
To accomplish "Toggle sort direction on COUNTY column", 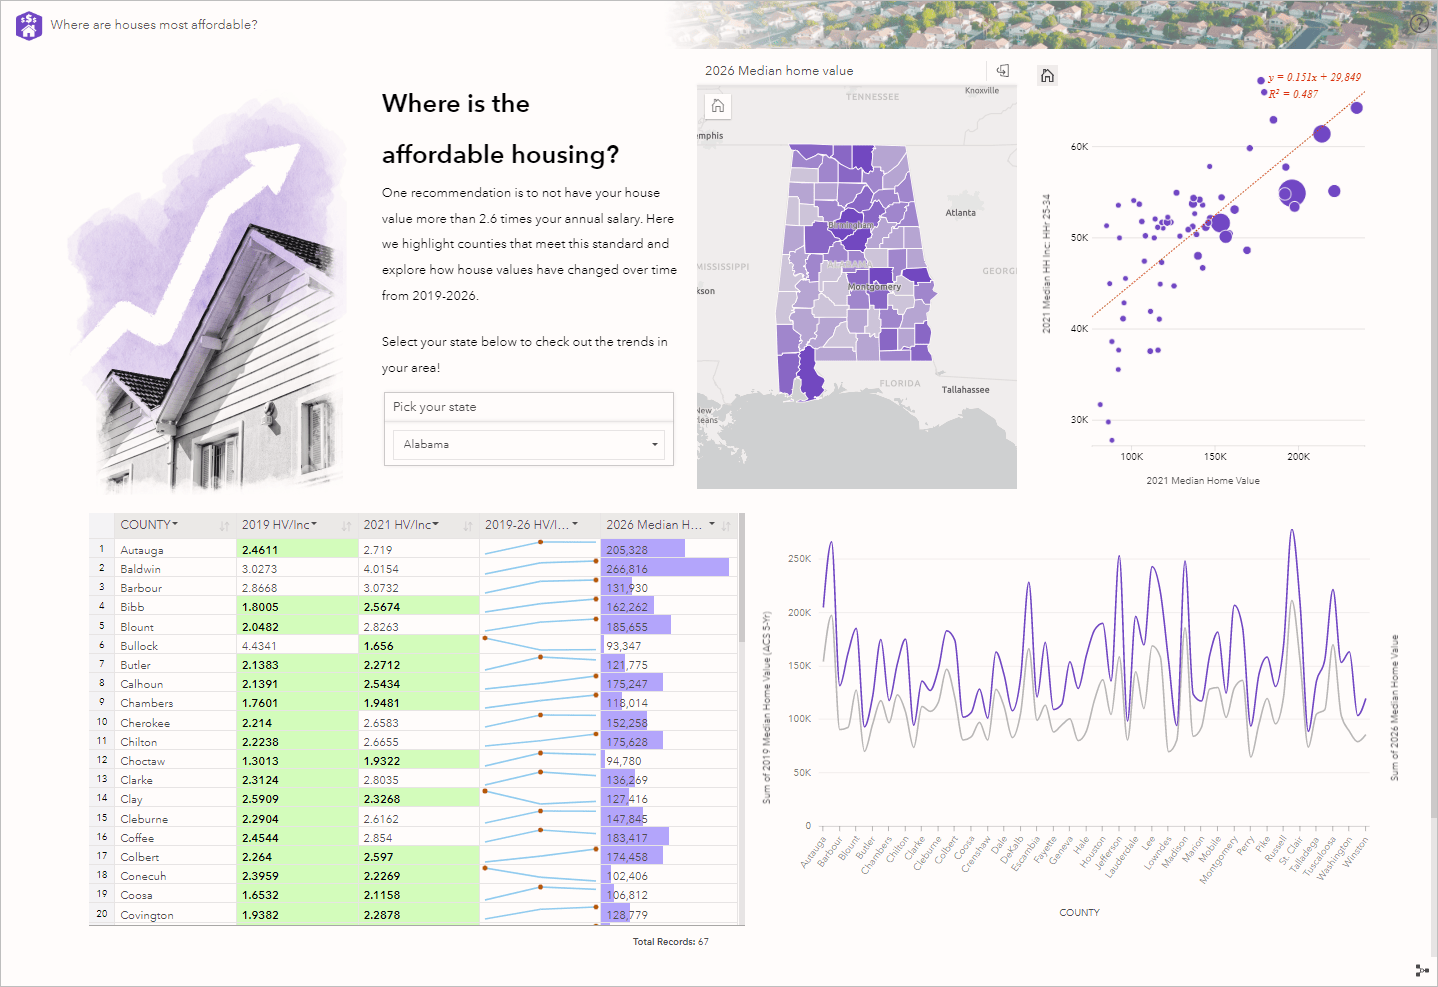I will (223, 524).
